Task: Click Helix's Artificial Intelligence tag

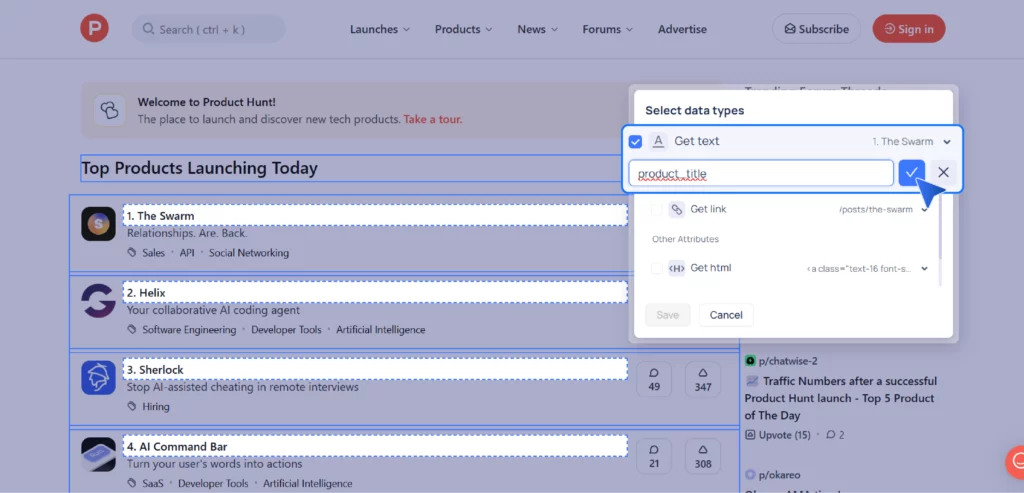Action: coord(381,330)
